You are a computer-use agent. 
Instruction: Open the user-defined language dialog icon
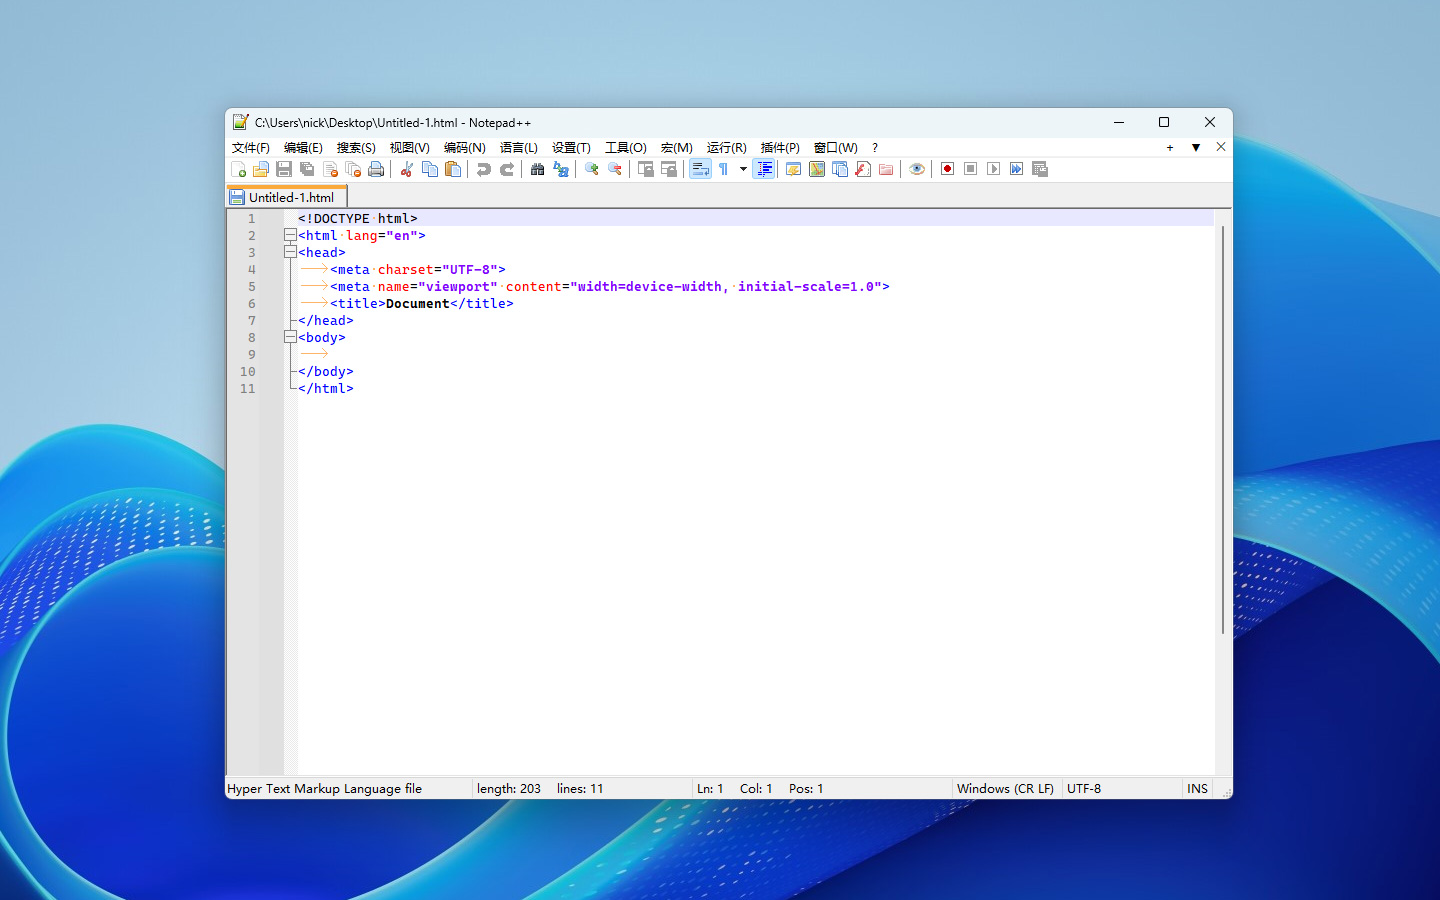pyautogui.click(x=793, y=169)
